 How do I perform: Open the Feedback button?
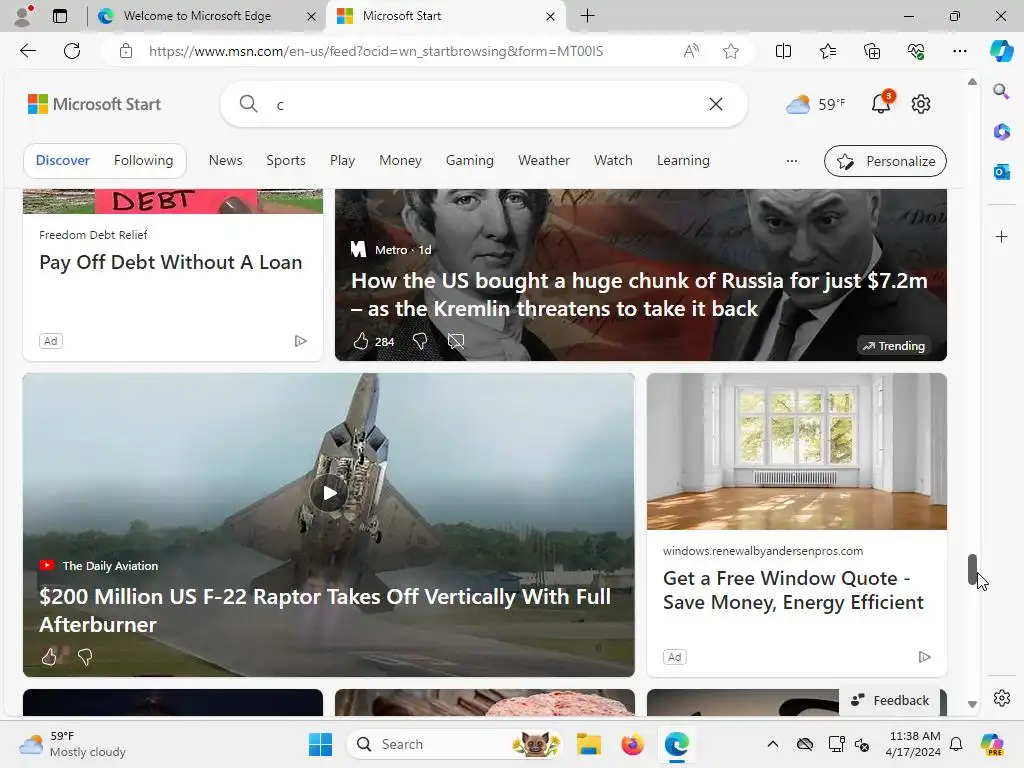pyautogui.click(x=890, y=700)
